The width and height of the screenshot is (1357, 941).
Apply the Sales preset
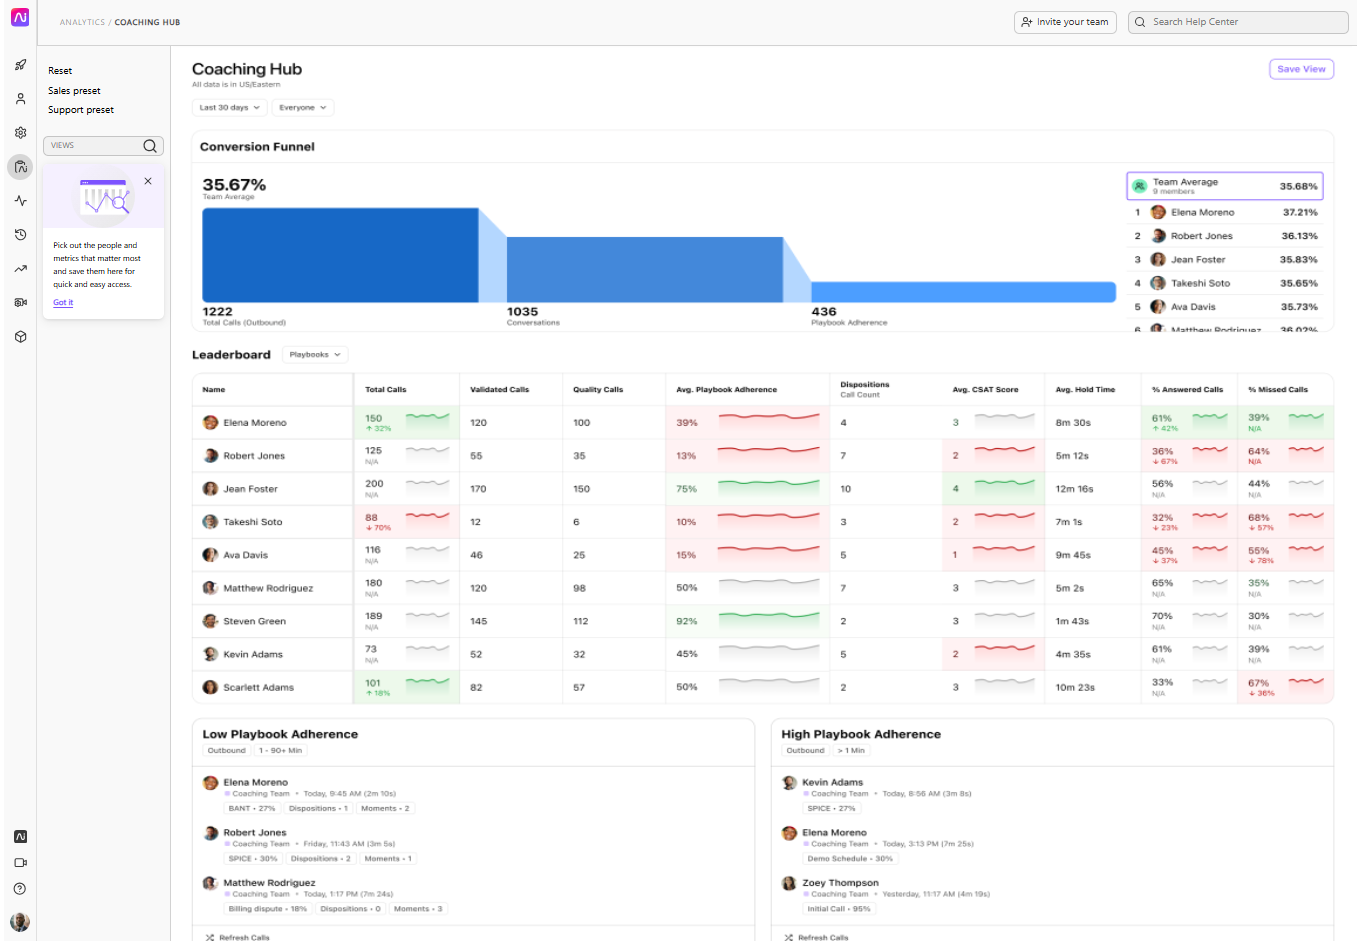click(74, 91)
